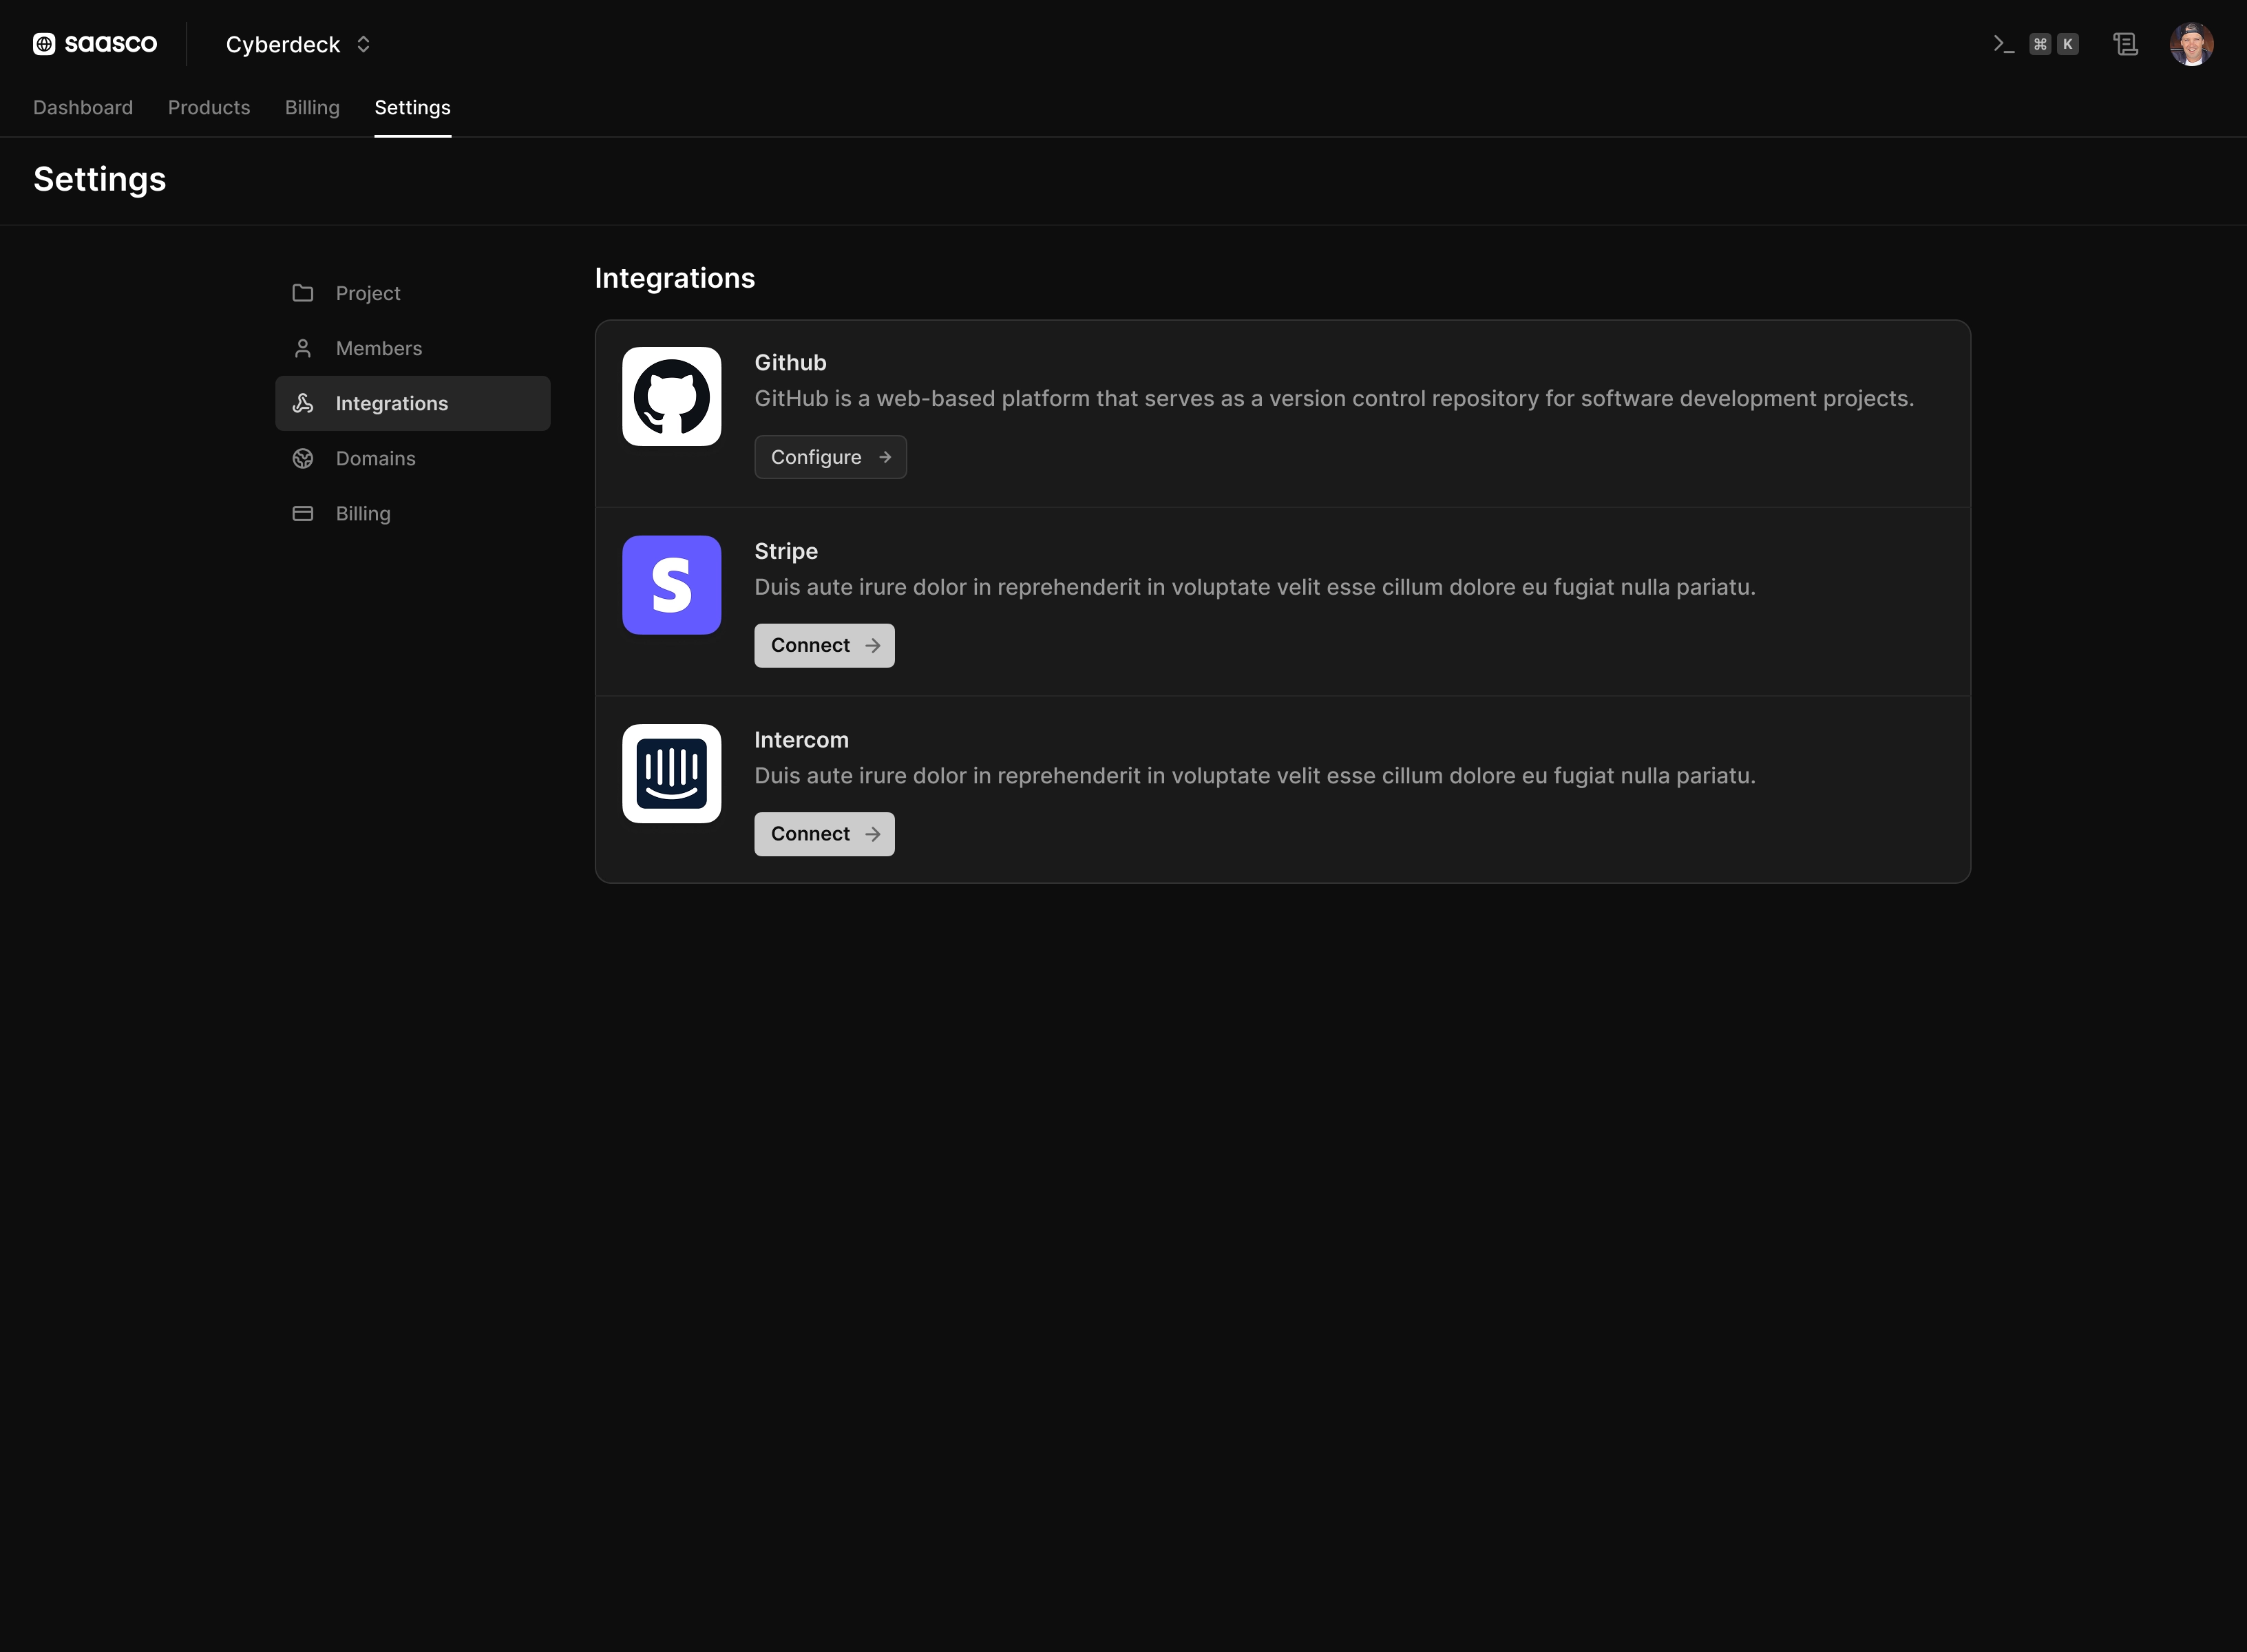Click the Intercom logo icon
Viewport: 2247px width, 1652px height.
point(671,773)
